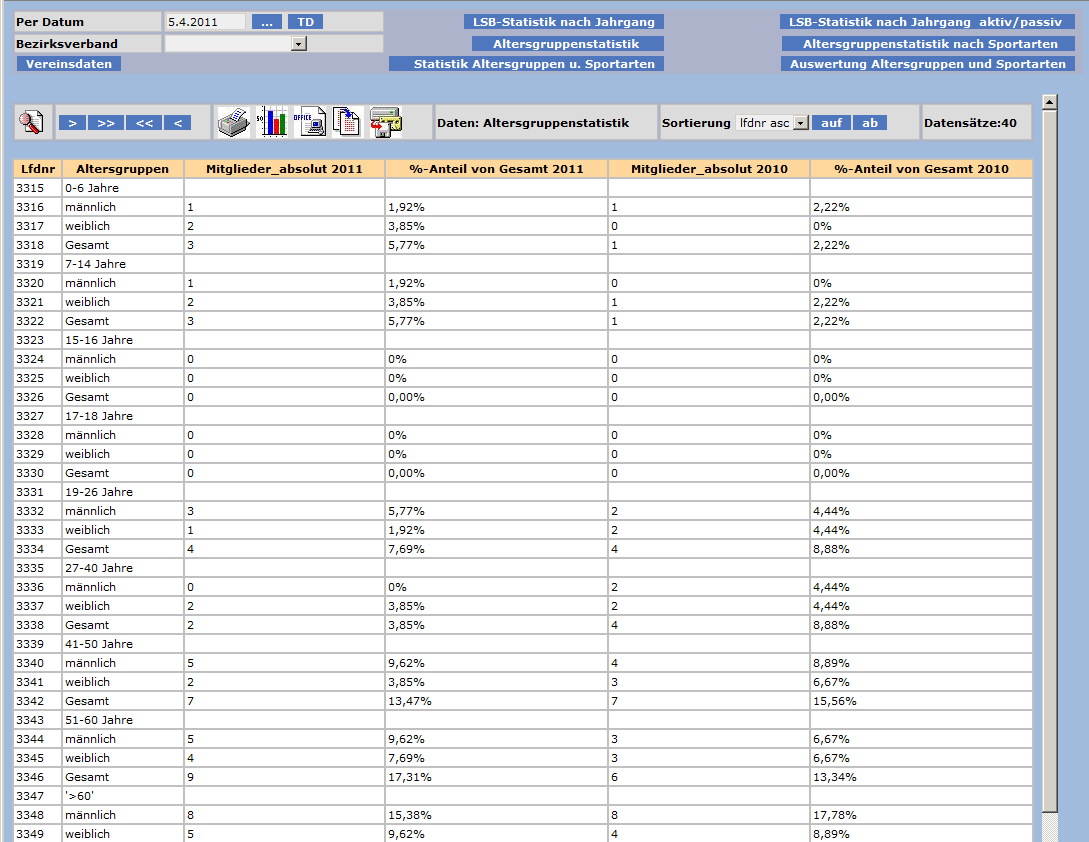Click the Lfdnr column header
The image size is (1089, 842).
38,169
